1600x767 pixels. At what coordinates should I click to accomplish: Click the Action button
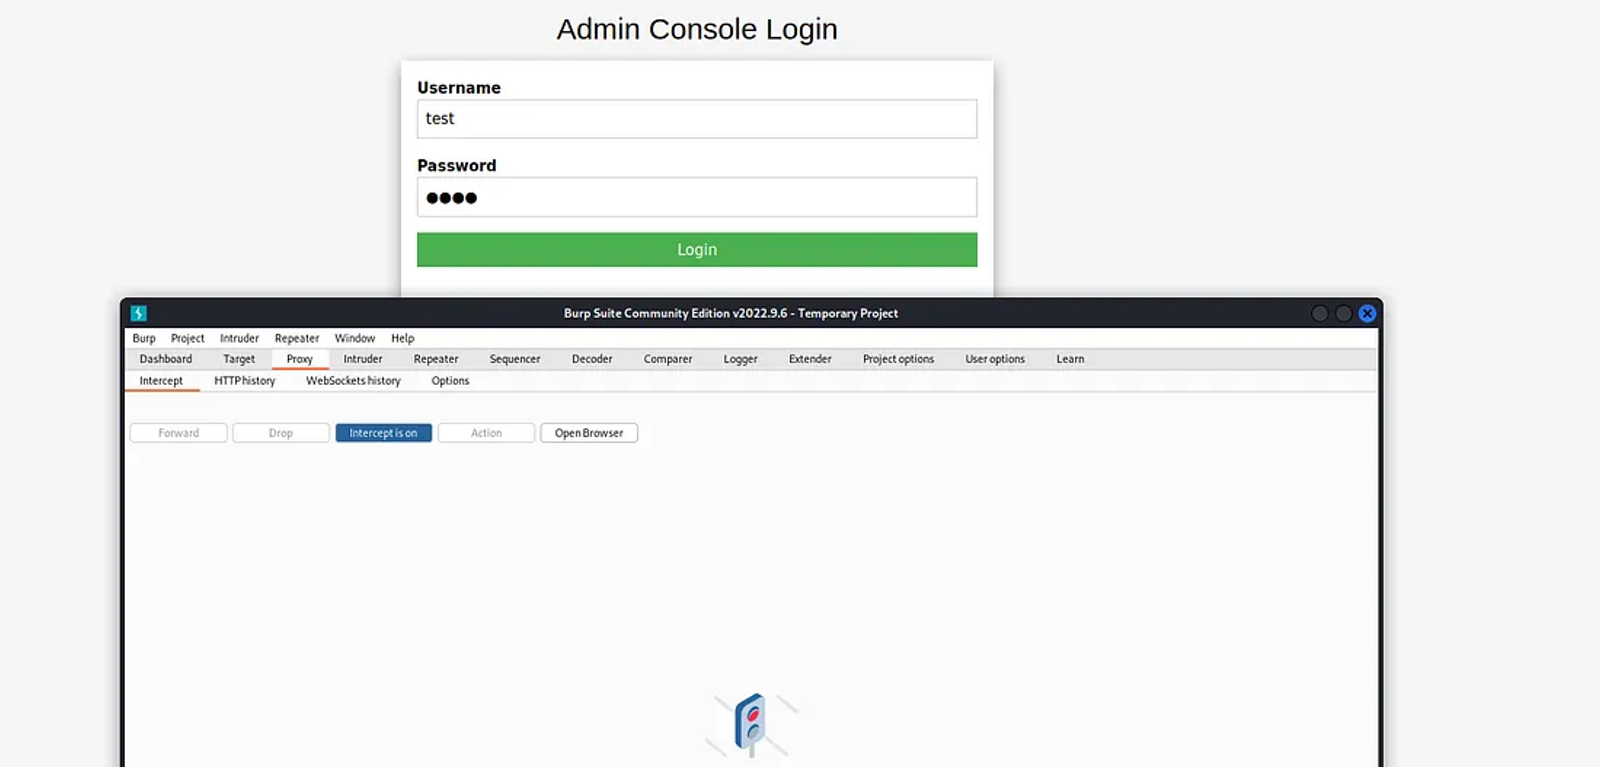(x=486, y=433)
